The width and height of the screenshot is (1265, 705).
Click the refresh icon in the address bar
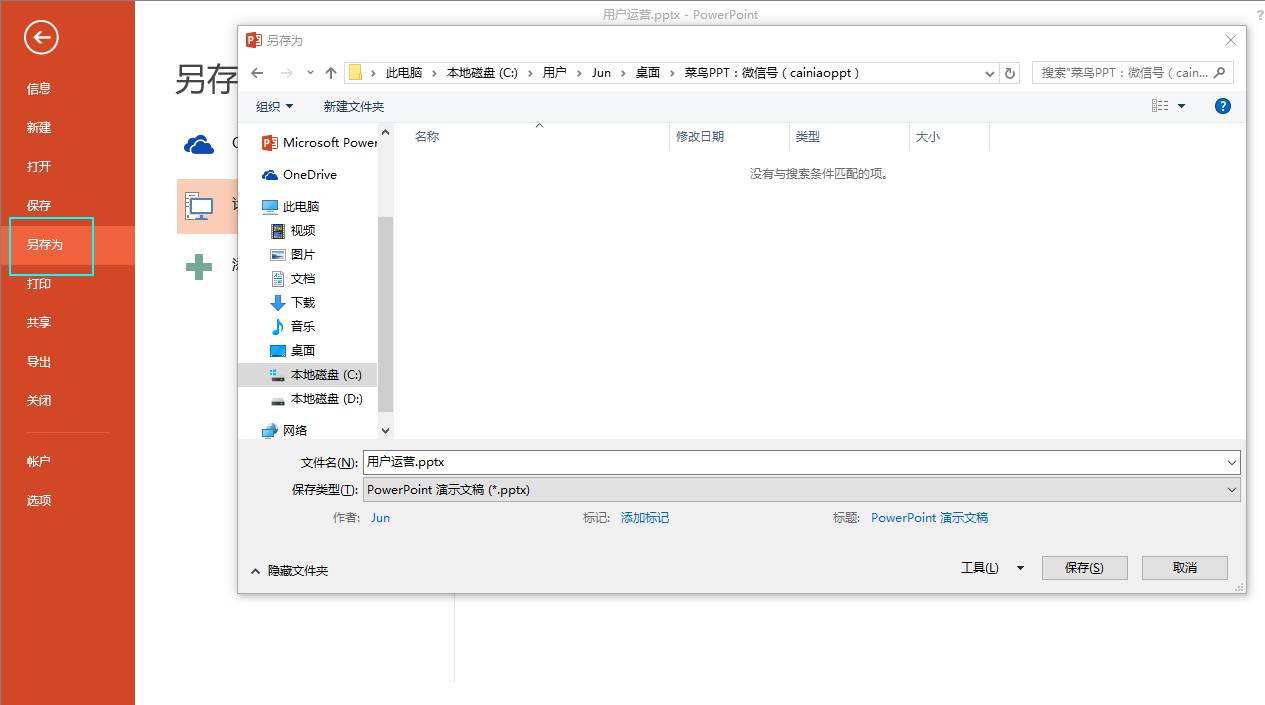click(1010, 72)
